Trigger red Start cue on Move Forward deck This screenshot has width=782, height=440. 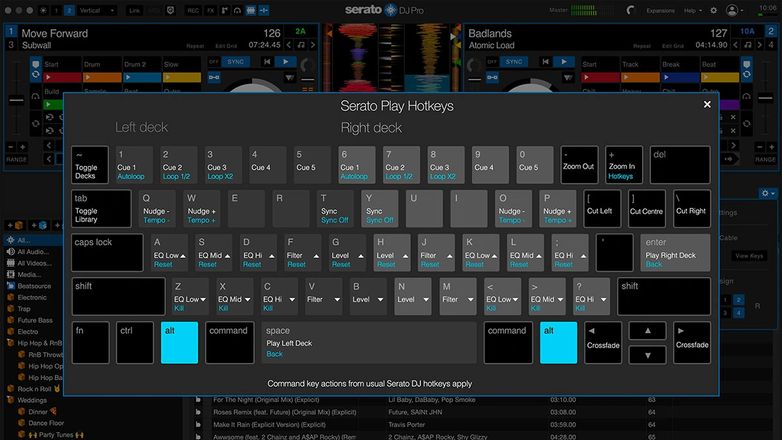[62, 77]
